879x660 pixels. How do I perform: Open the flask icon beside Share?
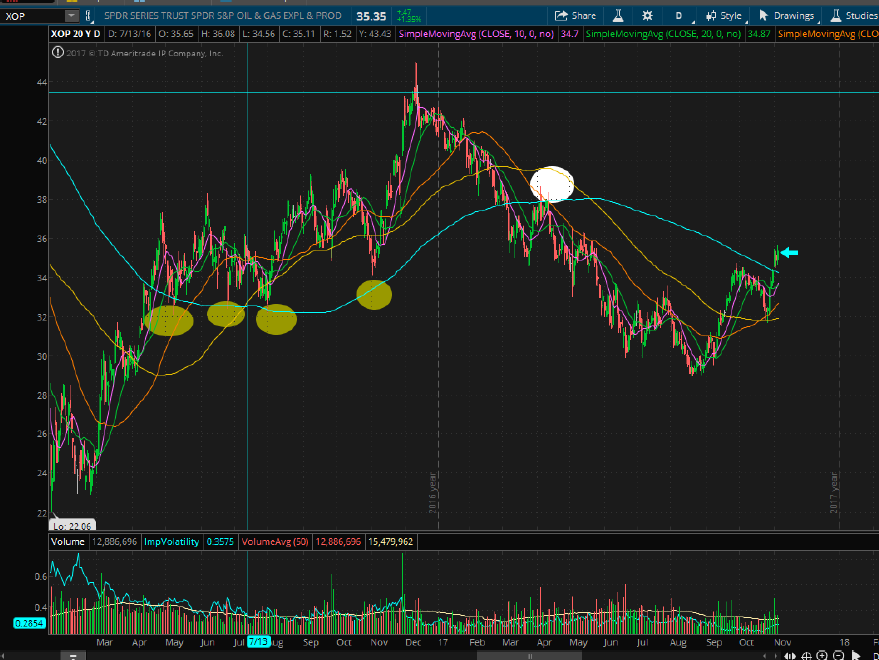coord(618,16)
